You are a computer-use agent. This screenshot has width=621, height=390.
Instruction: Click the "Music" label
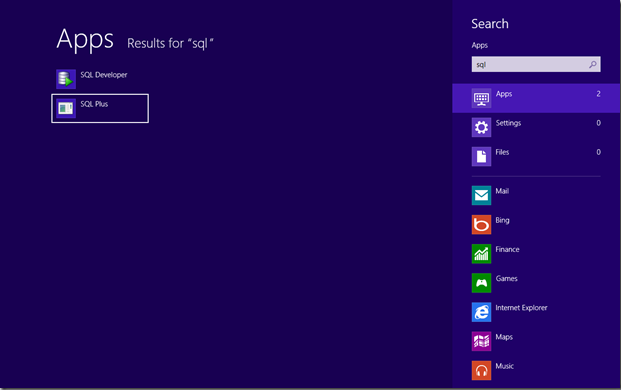(505, 366)
